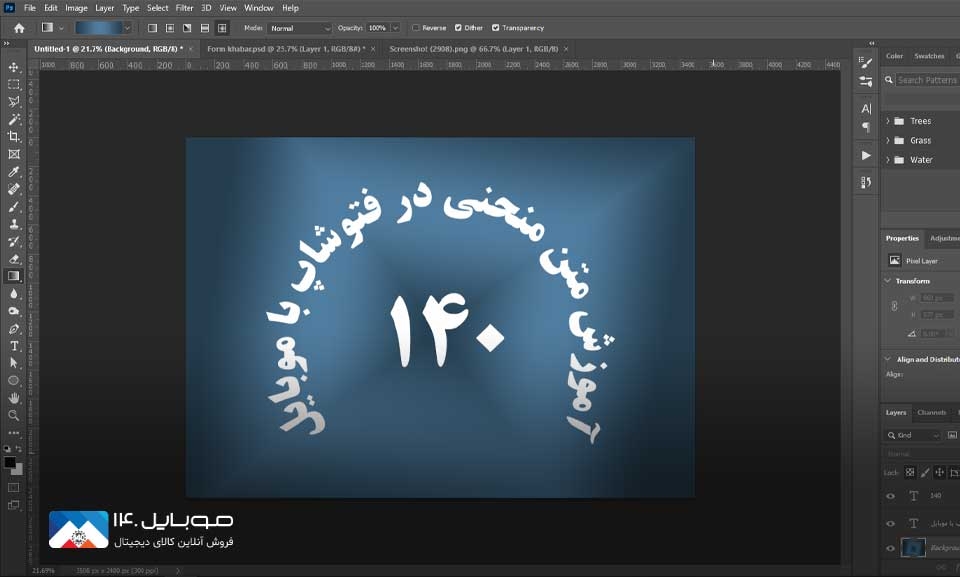Open the Character panel icon
960x577 pixels.
[x=866, y=109]
